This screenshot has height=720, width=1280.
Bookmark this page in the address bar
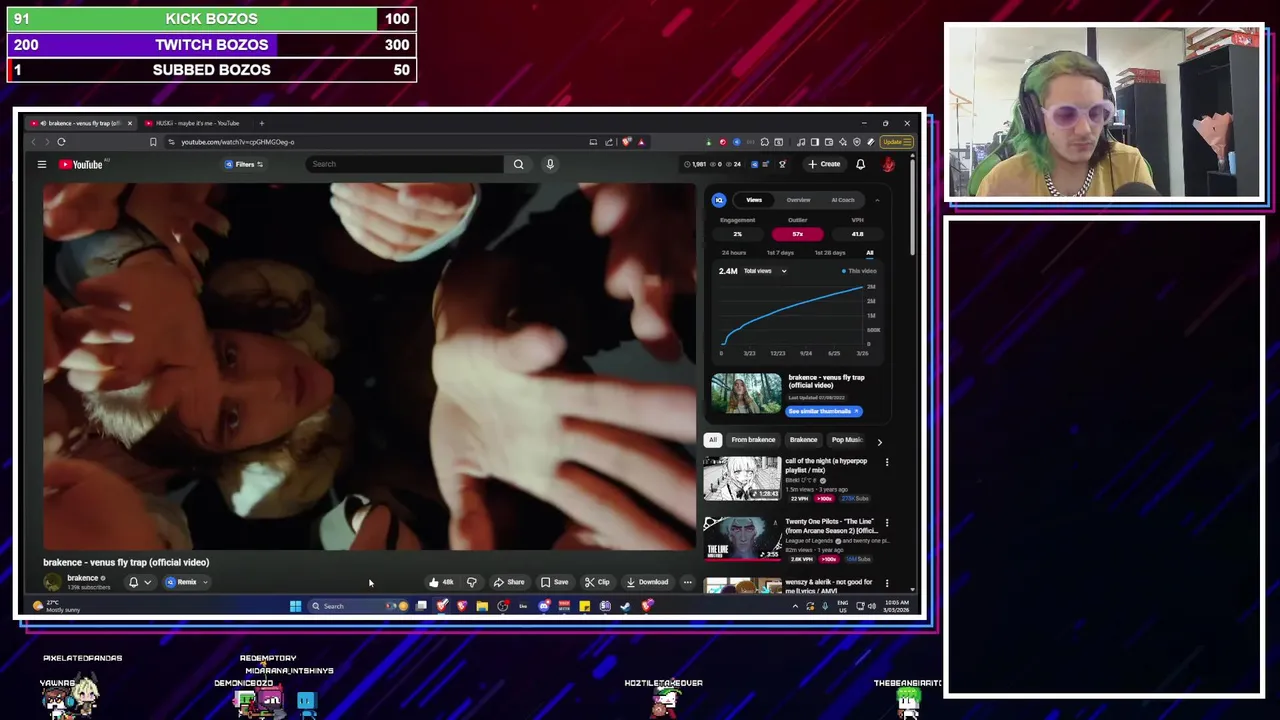(x=153, y=142)
